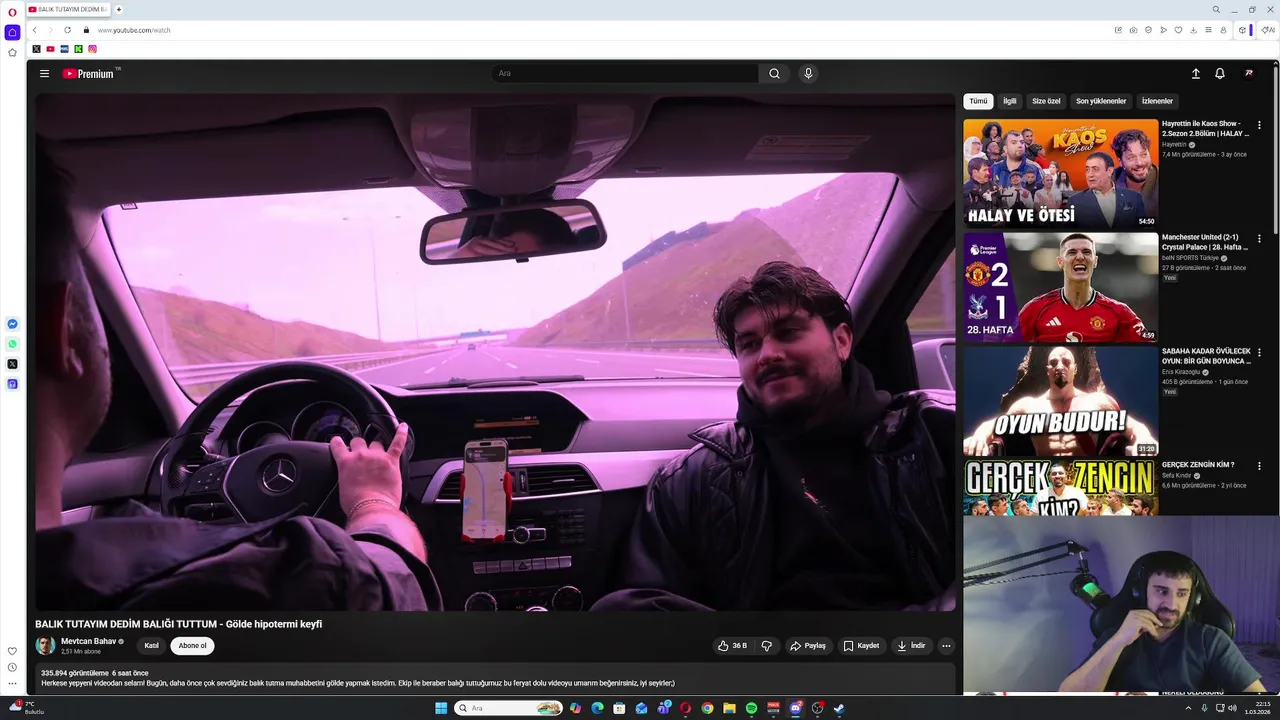The height and width of the screenshot is (720, 1280).
Task: Open Hayrettin ile Kaos Show video thumbnail
Action: [1060, 173]
